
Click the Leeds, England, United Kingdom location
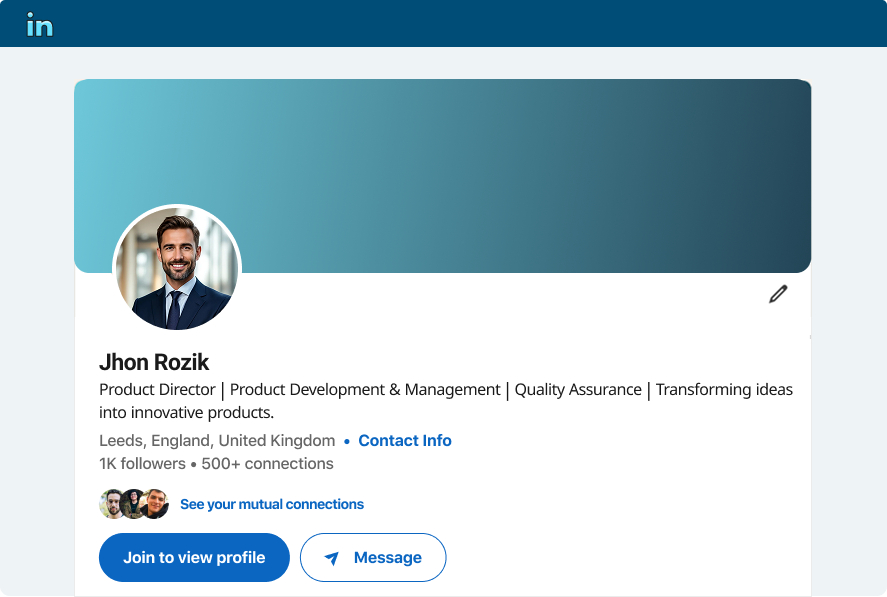tap(217, 440)
